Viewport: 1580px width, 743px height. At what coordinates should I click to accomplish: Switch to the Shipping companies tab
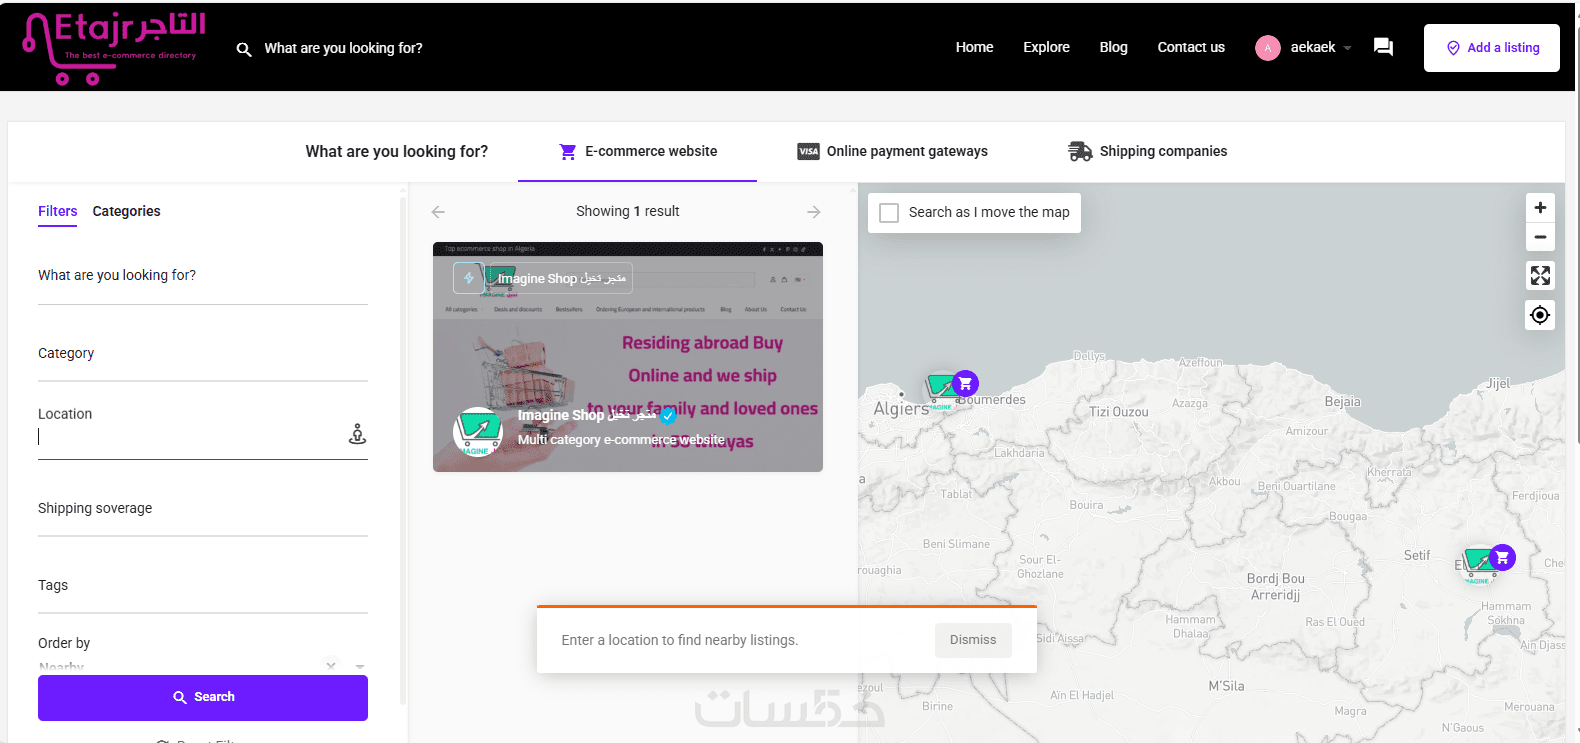1147,152
